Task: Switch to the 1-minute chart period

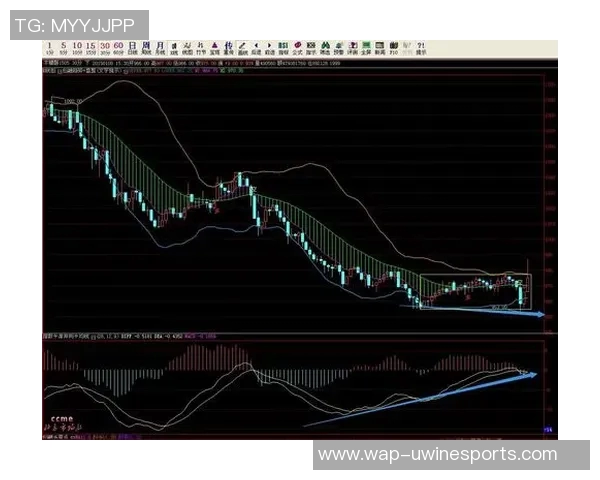Action: [x=49, y=48]
